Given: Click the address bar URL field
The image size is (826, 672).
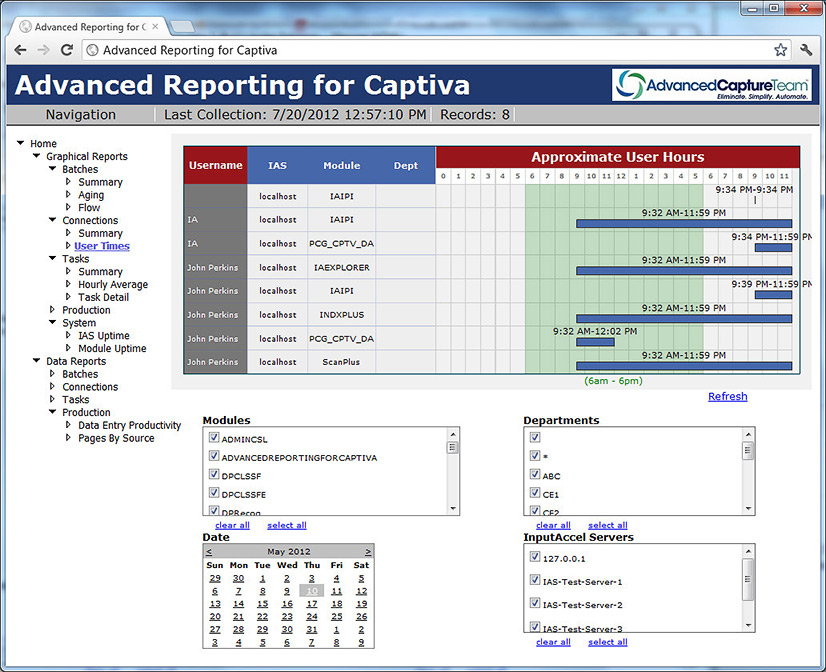Looking at the screenshot, I should [430, 49].
